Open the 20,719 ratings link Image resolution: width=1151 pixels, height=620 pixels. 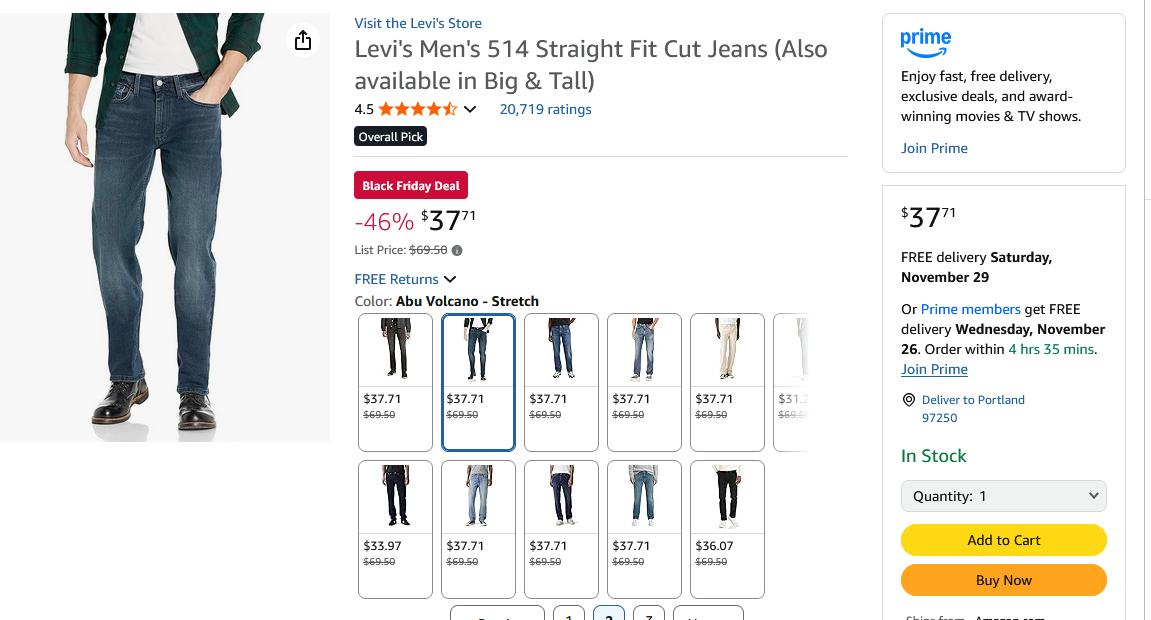point(545,109)
